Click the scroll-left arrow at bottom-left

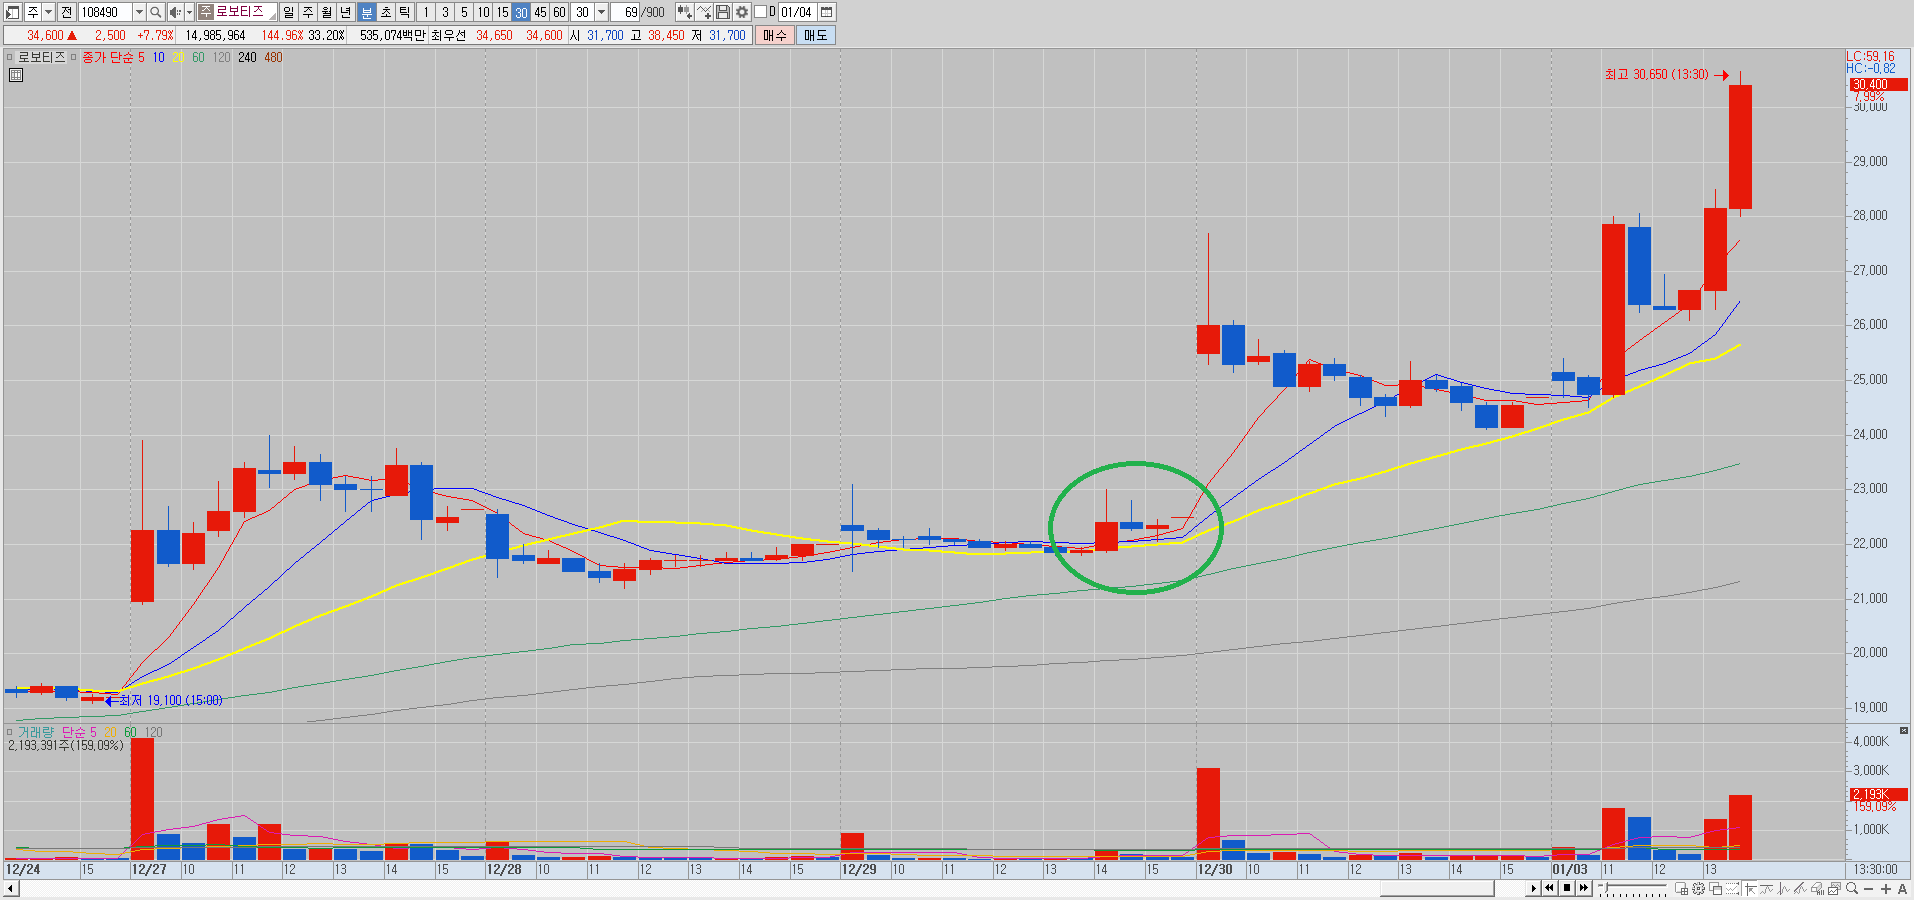tap(9, 888)
